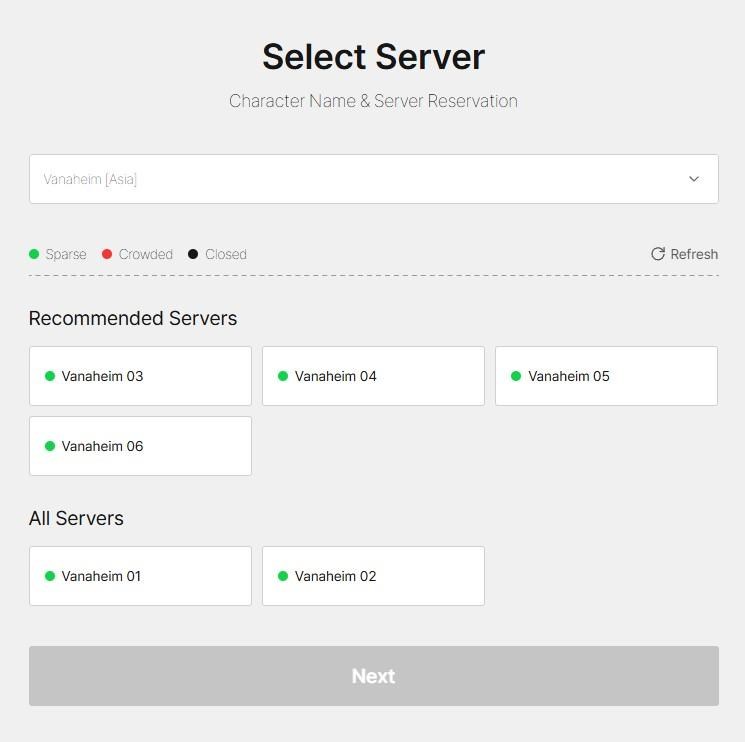Choose the Vanaheim 06 recommended server
The image size is (745, 742).
point(140,446)
